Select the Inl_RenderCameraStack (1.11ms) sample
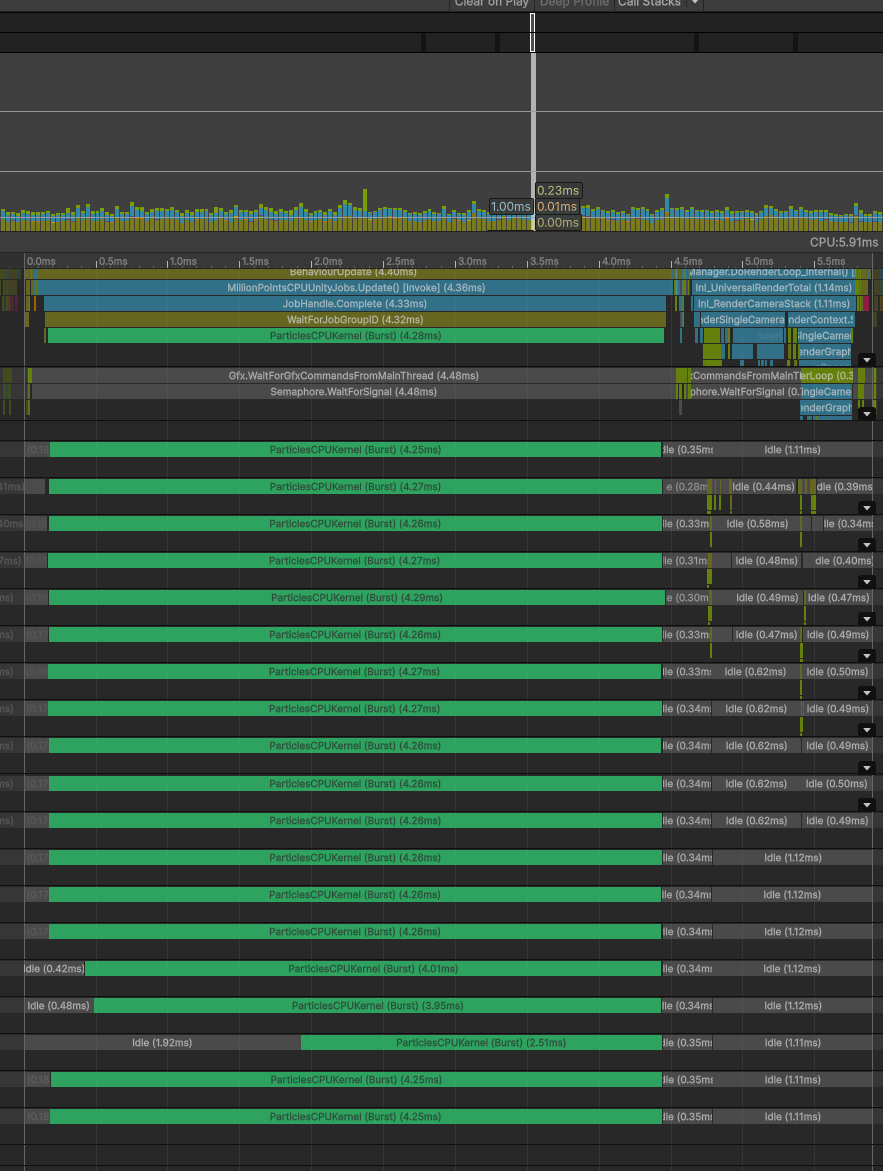This screenshot has height=1171, width=883. pyautogui.click(x=773, y=304)
